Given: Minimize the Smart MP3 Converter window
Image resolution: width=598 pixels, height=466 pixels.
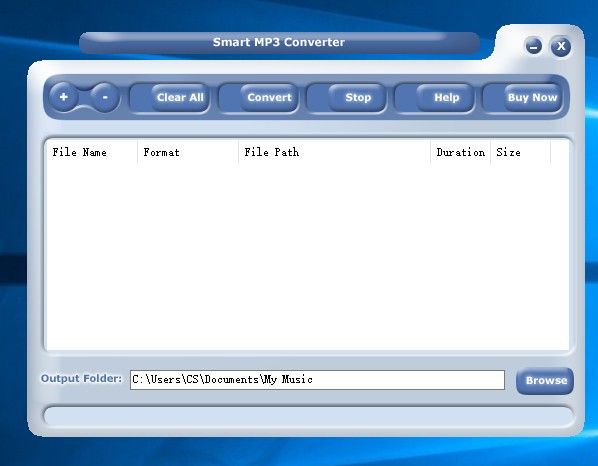Looking at the screenshot, I should (534, 47).
